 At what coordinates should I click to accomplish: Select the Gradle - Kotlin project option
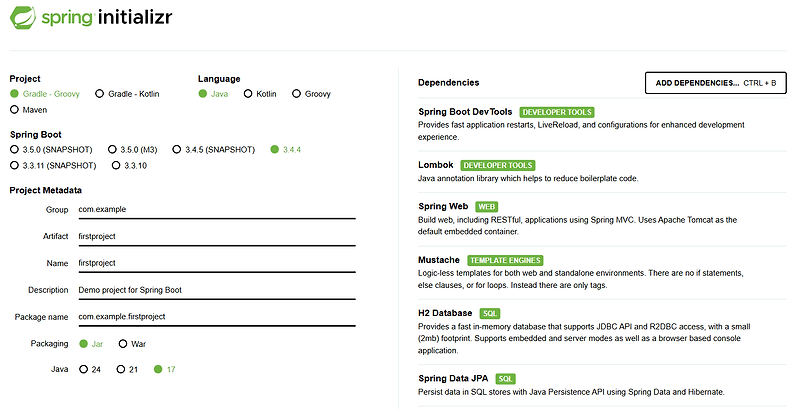click(x=100, y=94)
